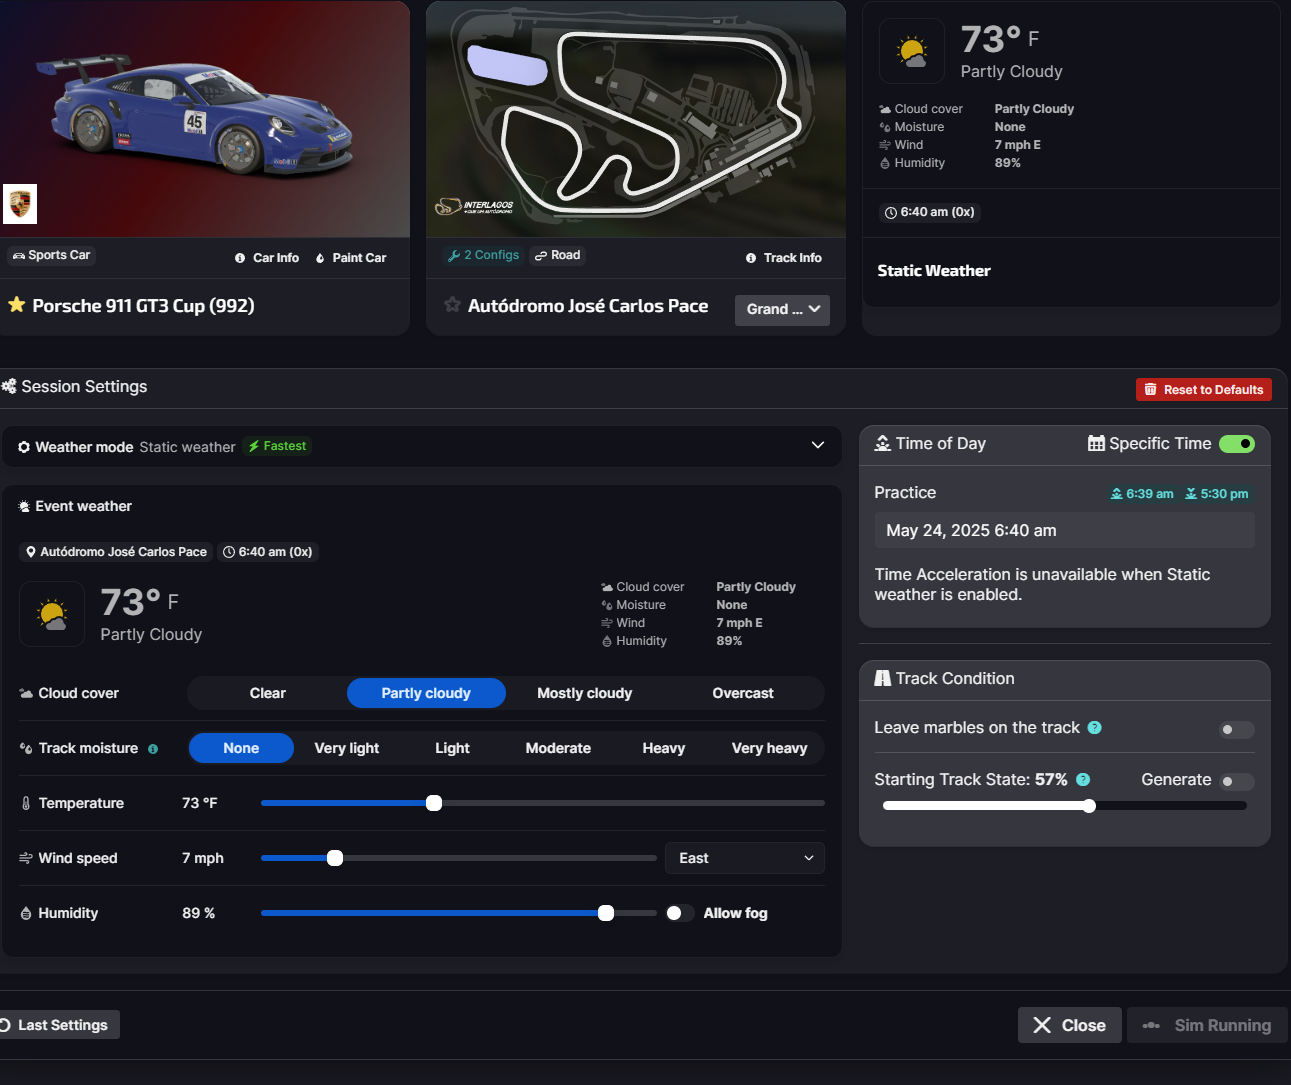This screenshot has height=1085, width=1291.
Task: Click the Starting Track State slider handle
Action: [x=1089, y=806]
